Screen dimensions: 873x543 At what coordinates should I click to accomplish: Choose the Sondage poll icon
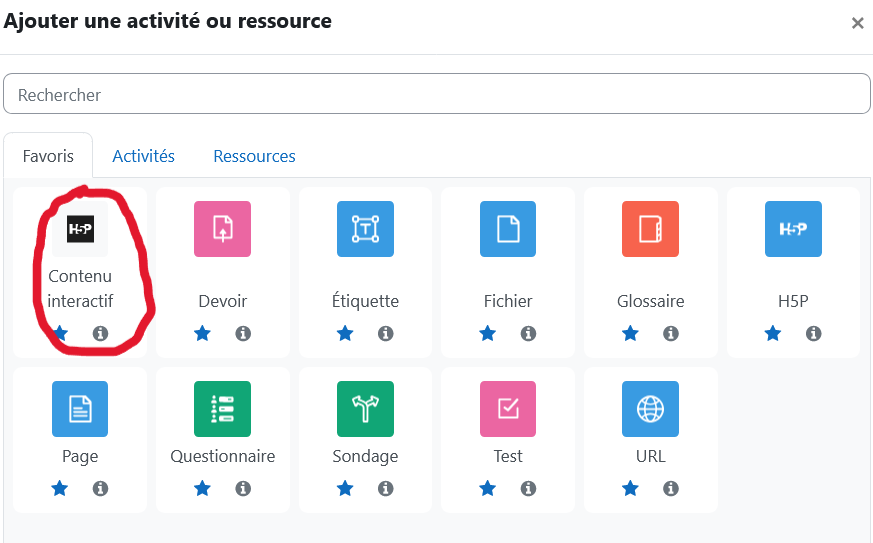[x=365, y=409]
